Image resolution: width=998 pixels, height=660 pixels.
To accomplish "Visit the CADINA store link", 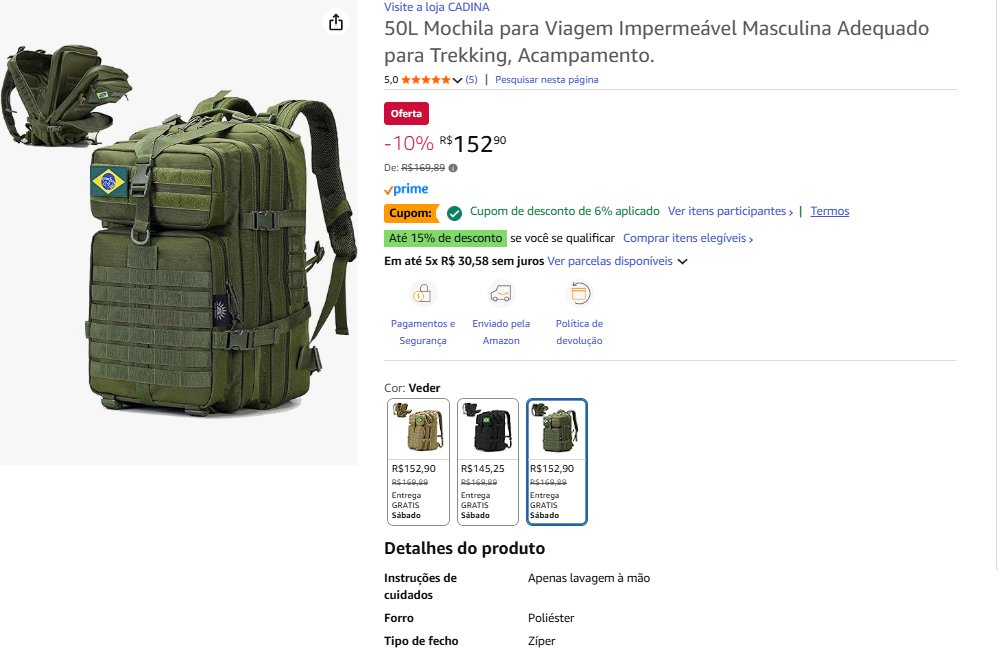I will click(437, 7).
